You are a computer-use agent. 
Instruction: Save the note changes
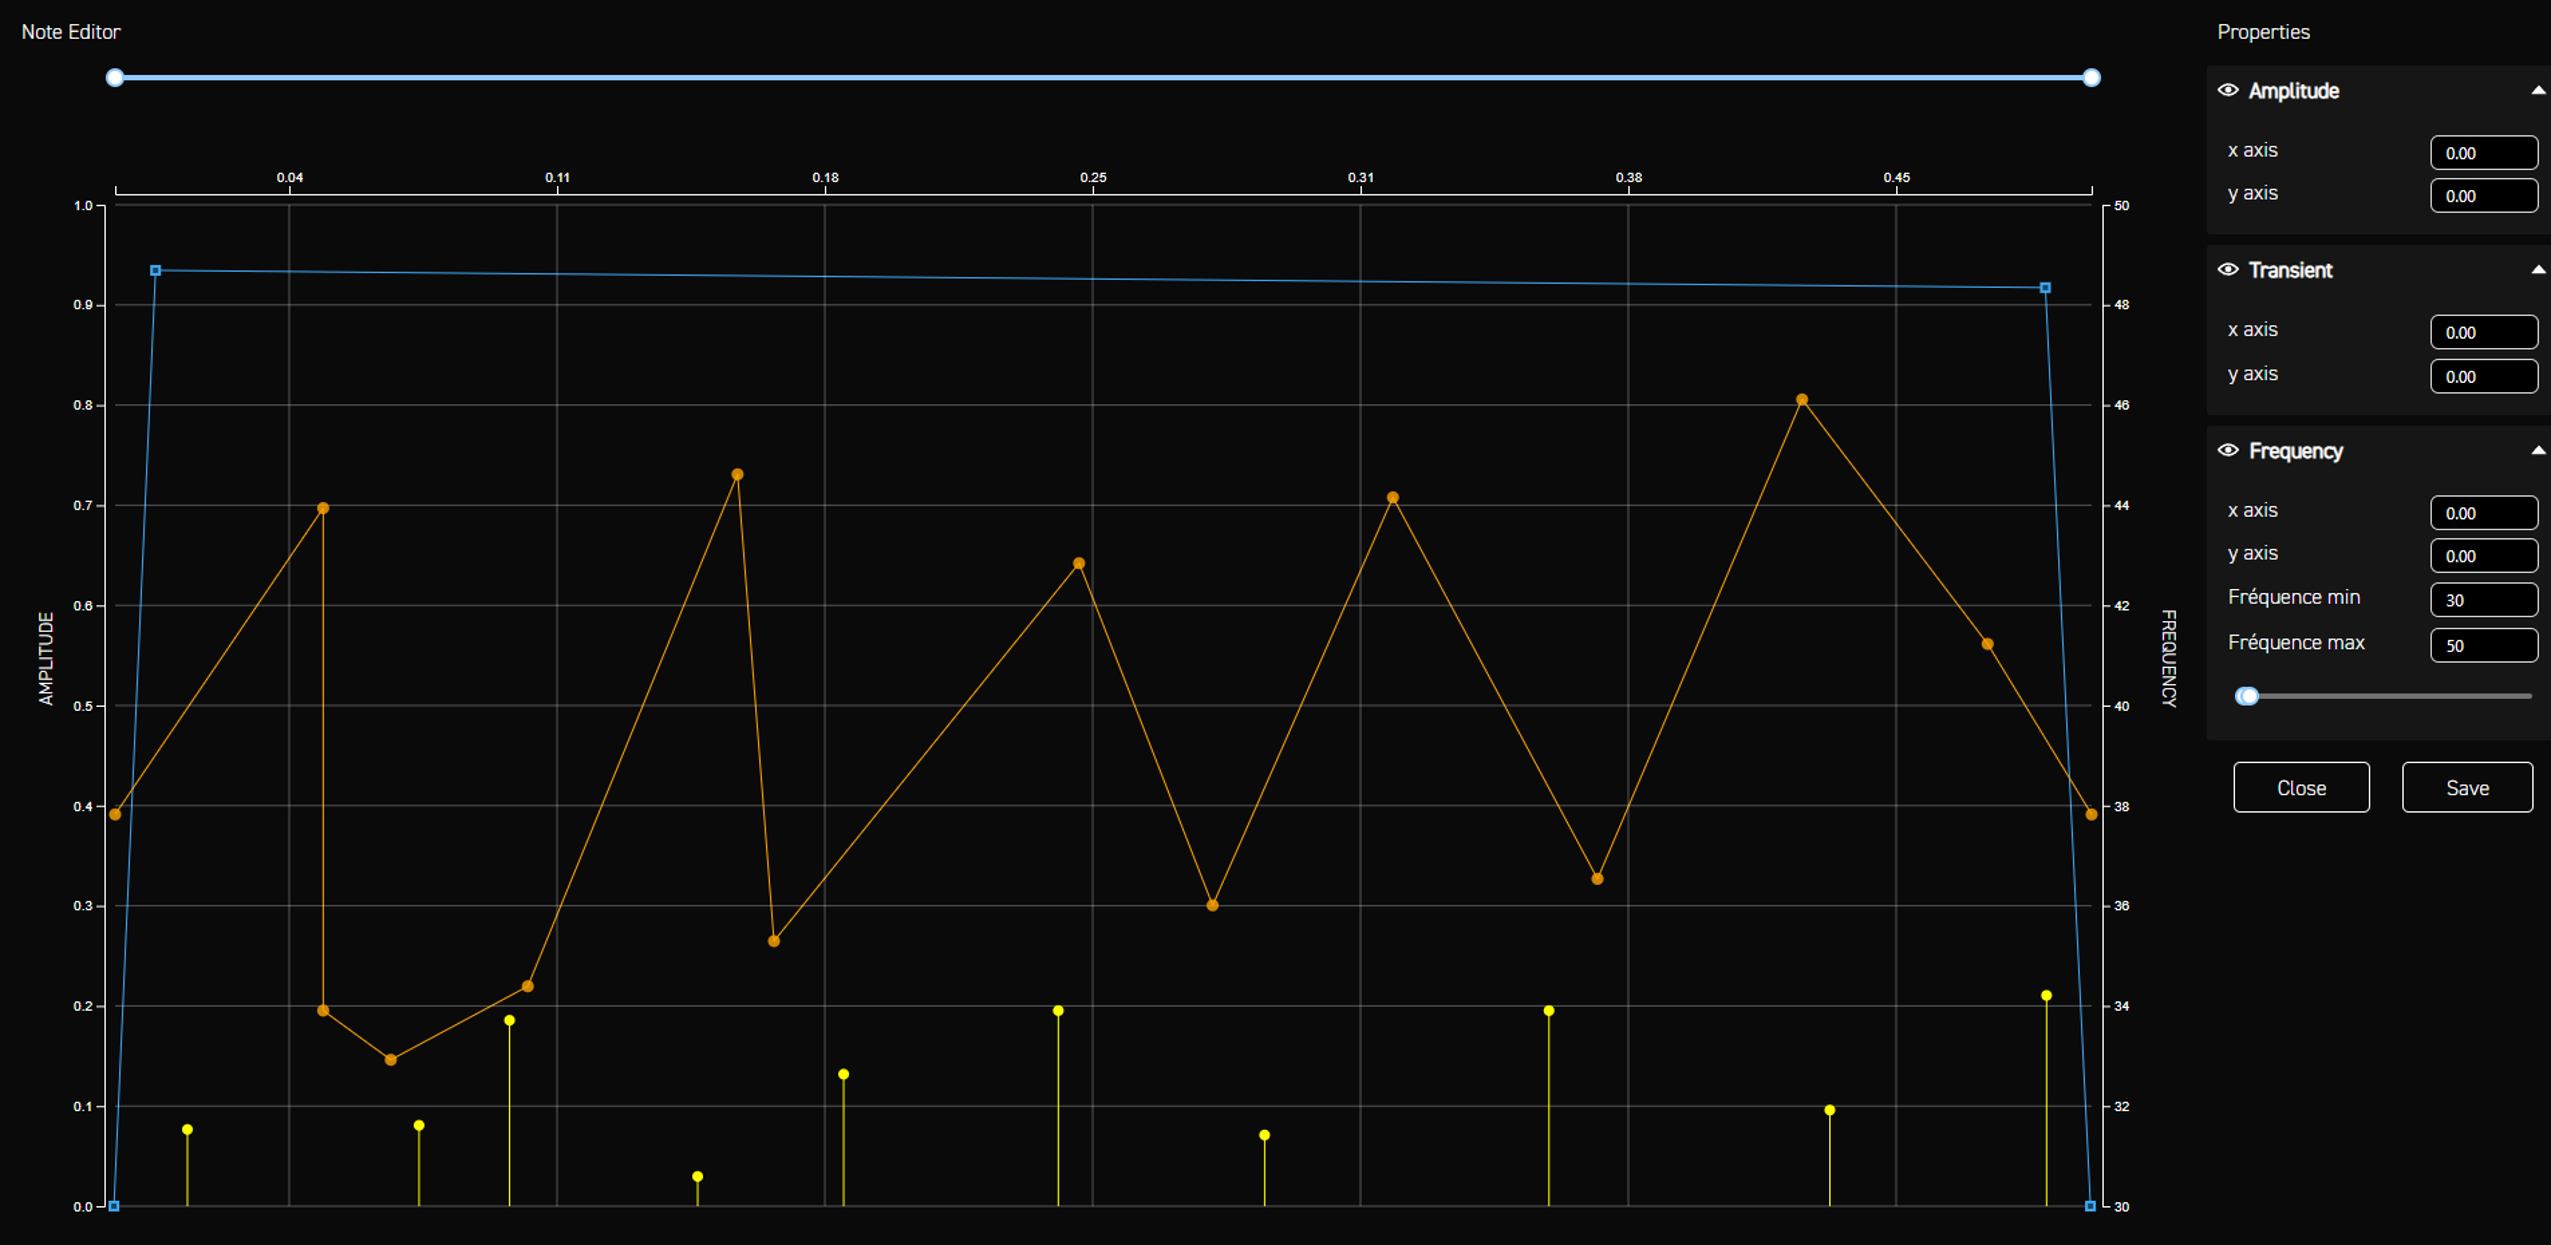[2466, 787]
